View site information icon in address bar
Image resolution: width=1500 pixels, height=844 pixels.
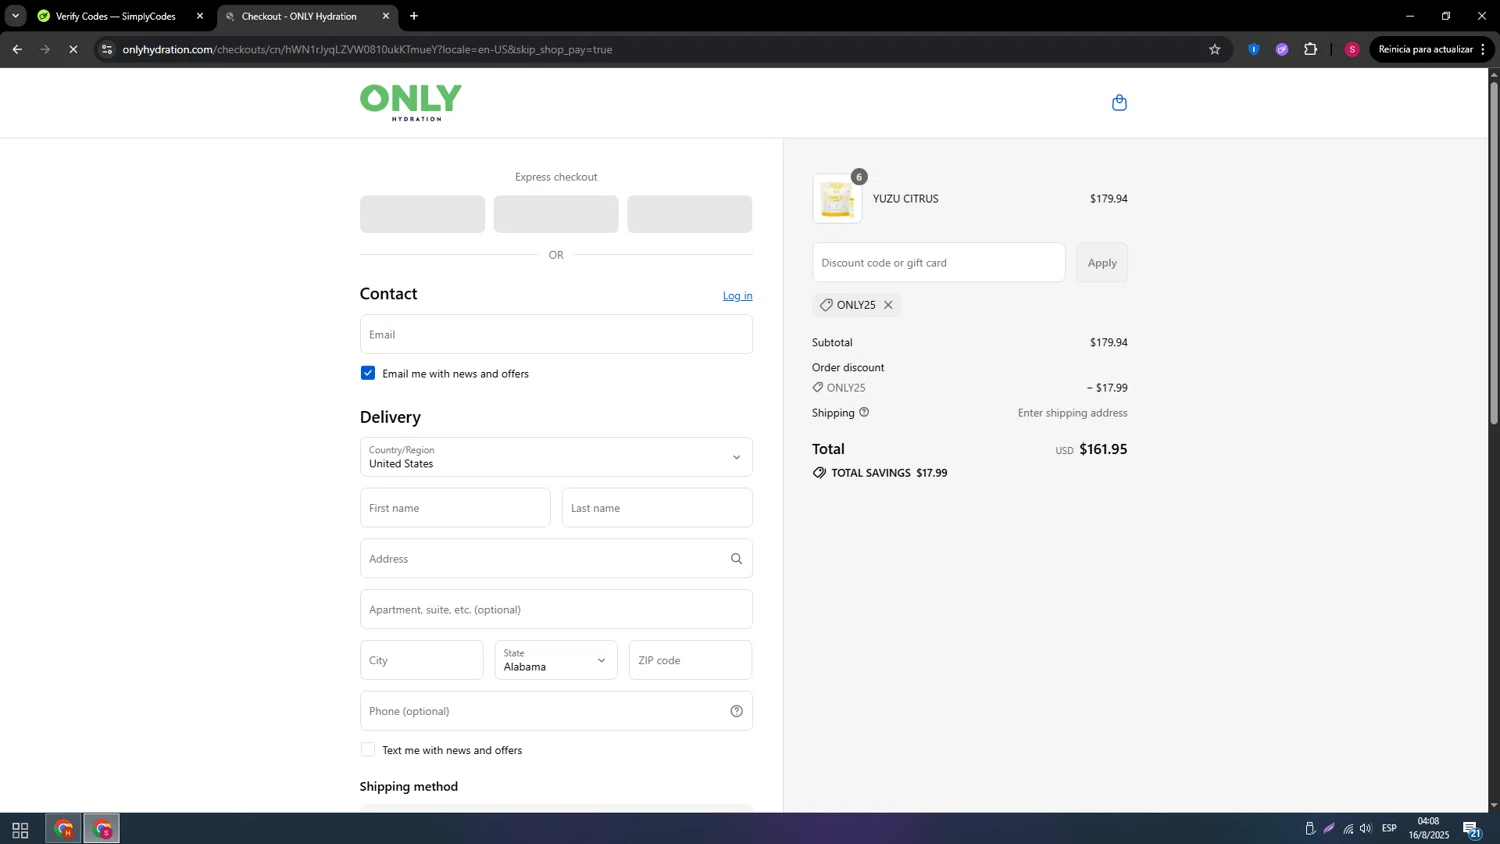pyautogui.click(x=107, y=49)
